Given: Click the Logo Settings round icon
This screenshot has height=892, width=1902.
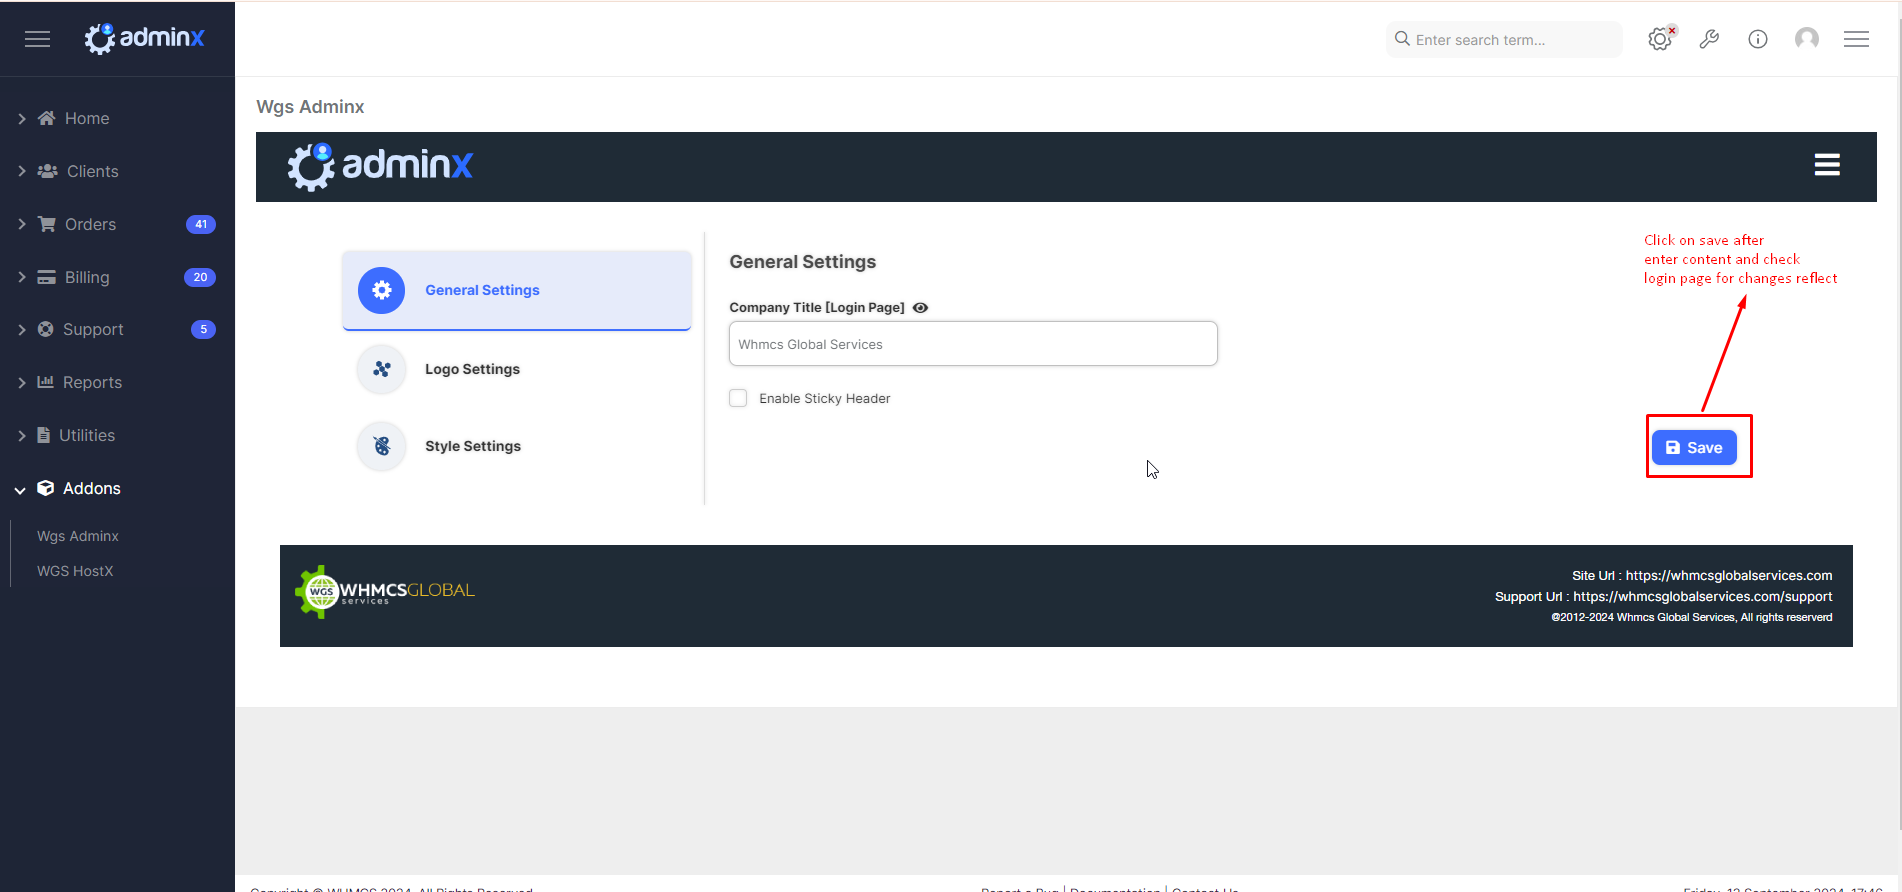Looking at the screenshot, I should 381,369.
